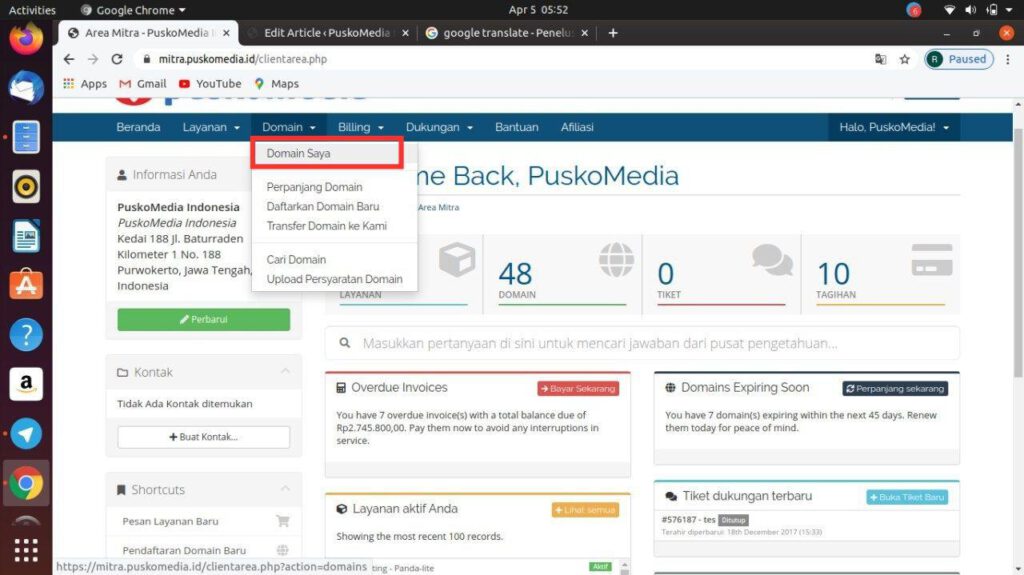Open the Halo, PuskoMedia! account dropdown
The image size is (1024, 575).
pos(894,127)
